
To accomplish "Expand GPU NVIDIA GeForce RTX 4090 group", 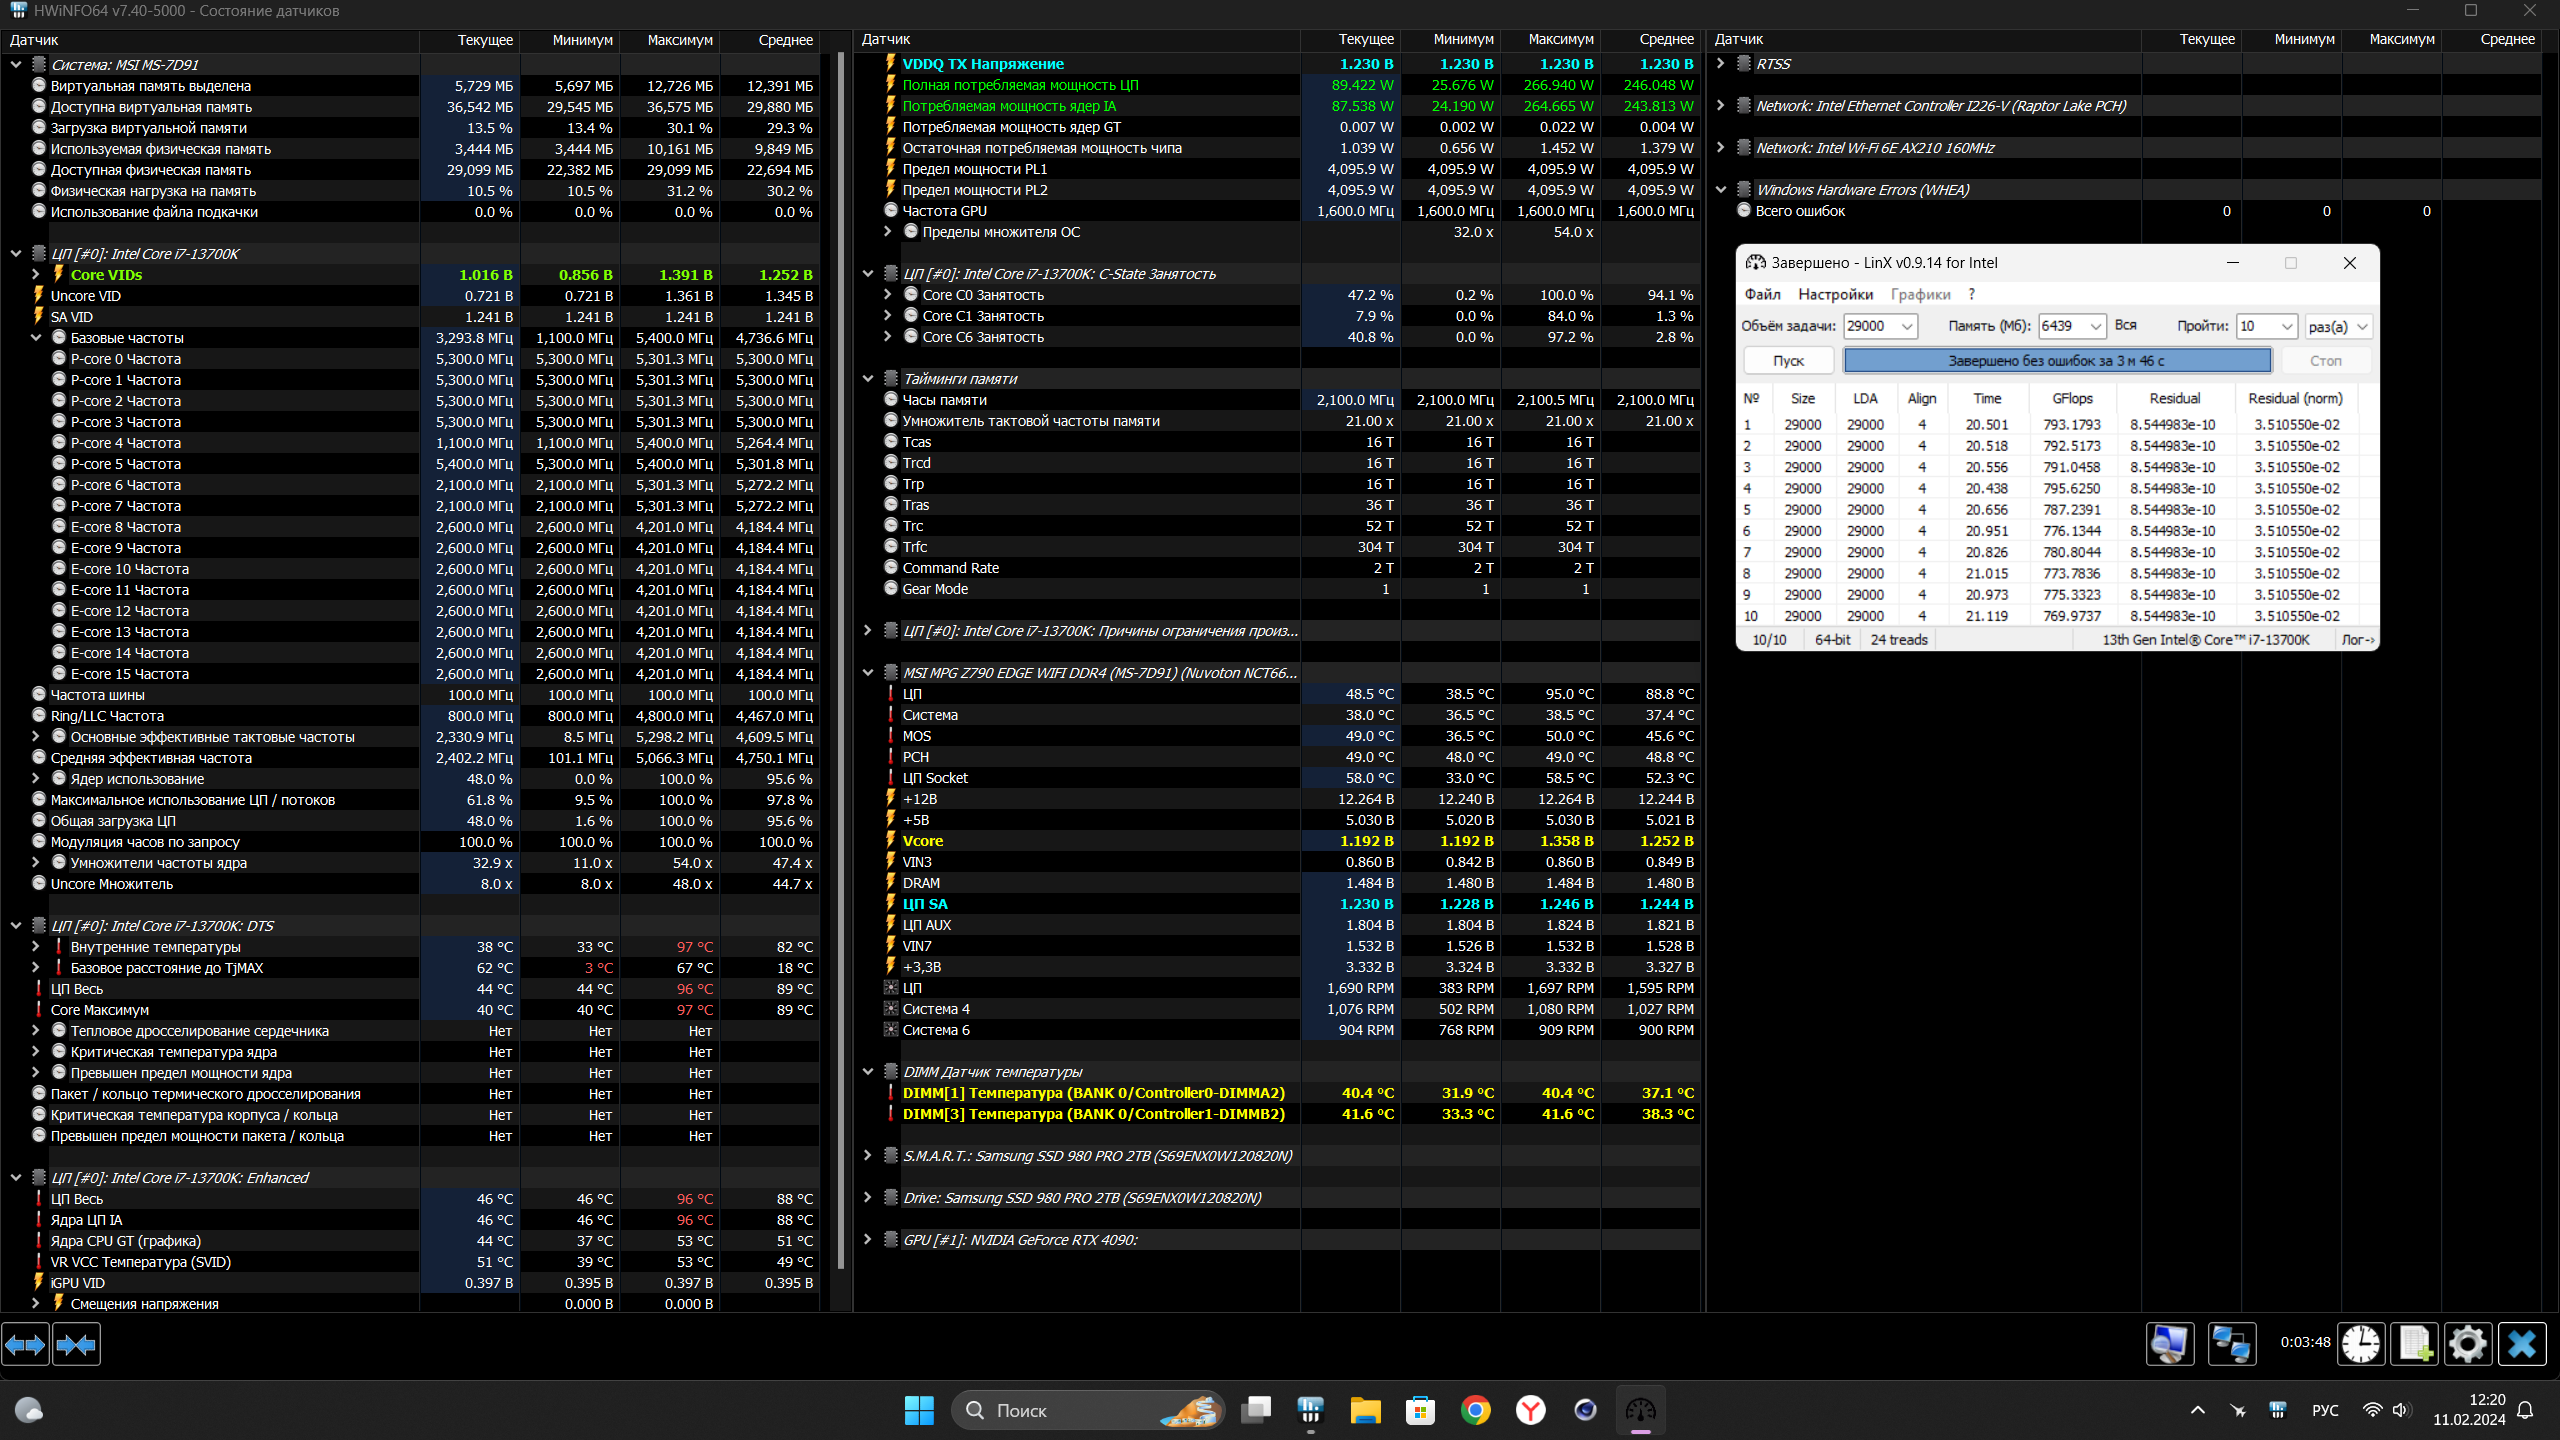I will tap(868, 1240).
